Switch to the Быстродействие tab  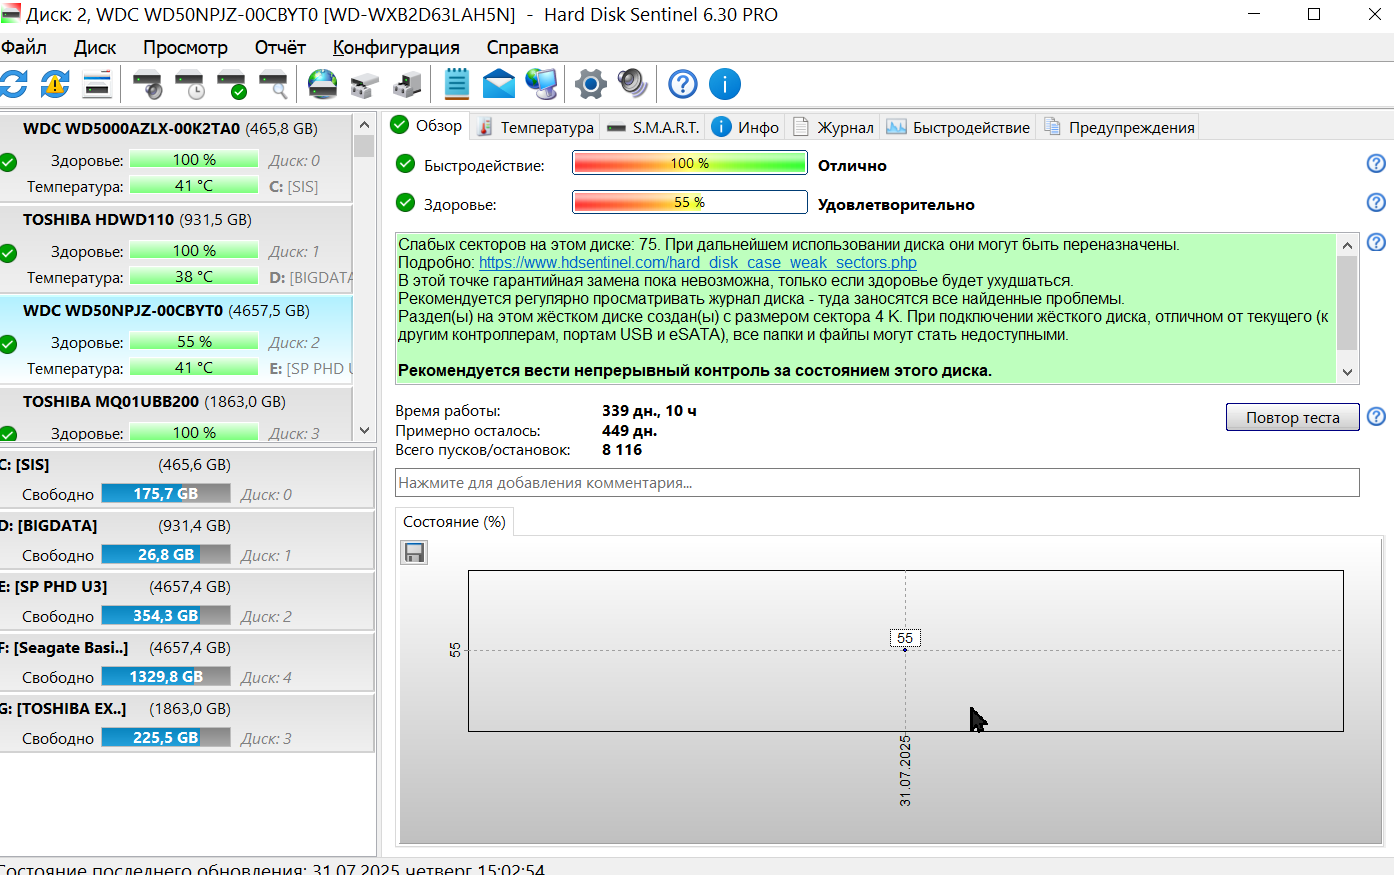(x=958, y=127)
